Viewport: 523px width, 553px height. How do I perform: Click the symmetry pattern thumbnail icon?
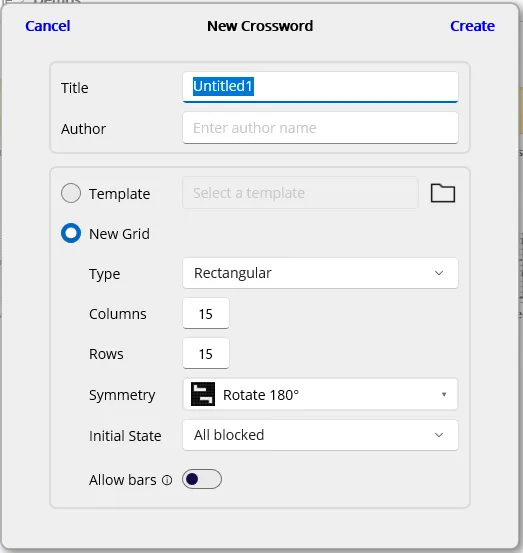[x=203, y=394]
